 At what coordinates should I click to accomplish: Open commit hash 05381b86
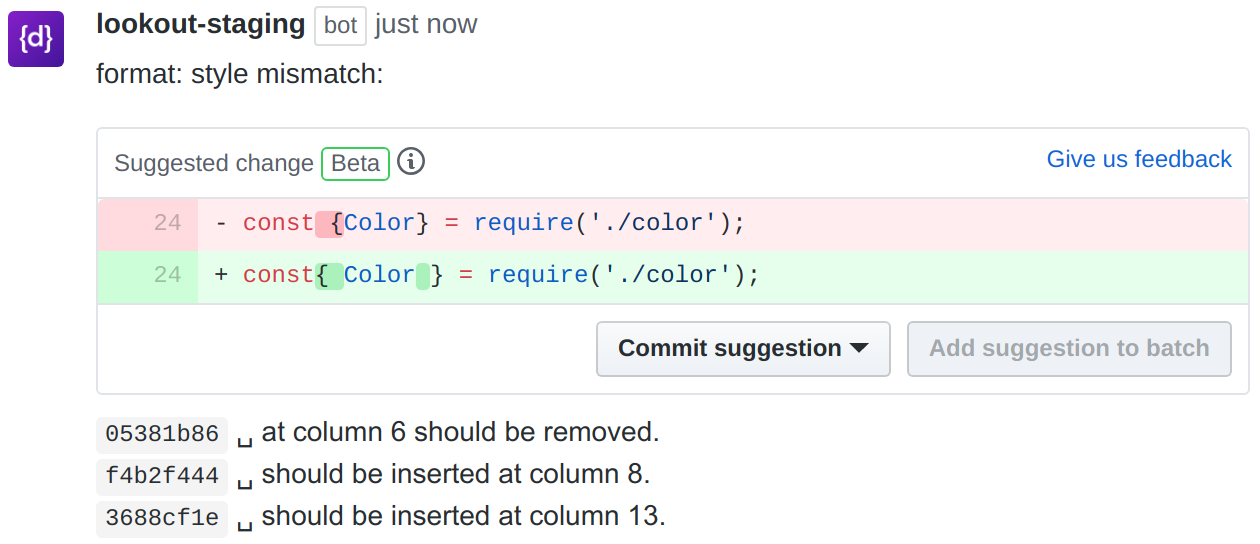coord(162,434)
